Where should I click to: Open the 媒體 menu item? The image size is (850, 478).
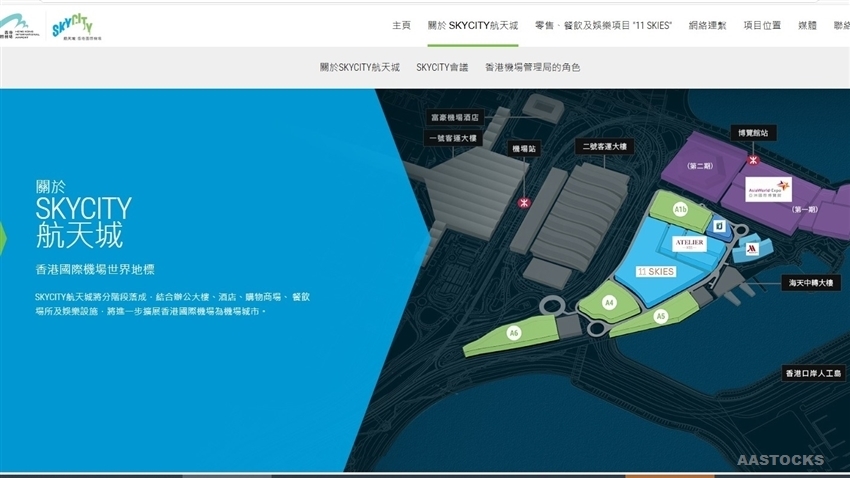tap(807, 25)
